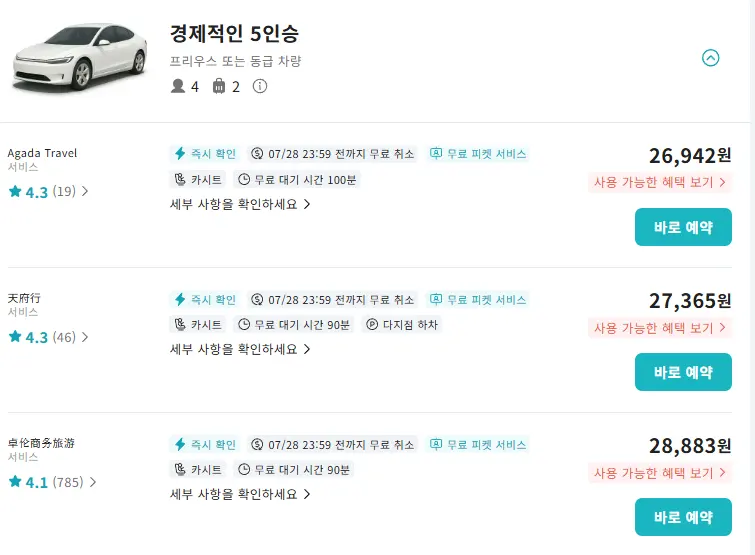Click the clock icon next to 무료 대기 시간 100분

click(x=244, y=180)
